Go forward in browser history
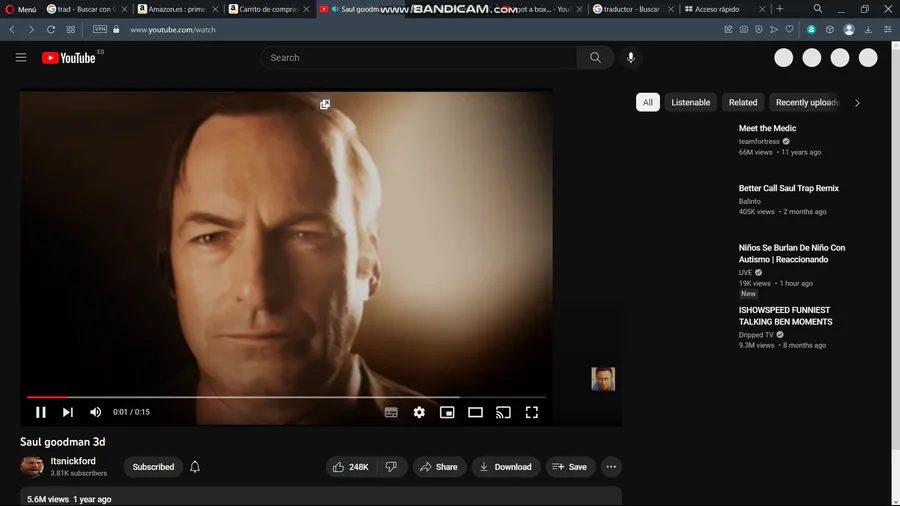The width and height of the screenshot is (900, 506). (31, 29)
